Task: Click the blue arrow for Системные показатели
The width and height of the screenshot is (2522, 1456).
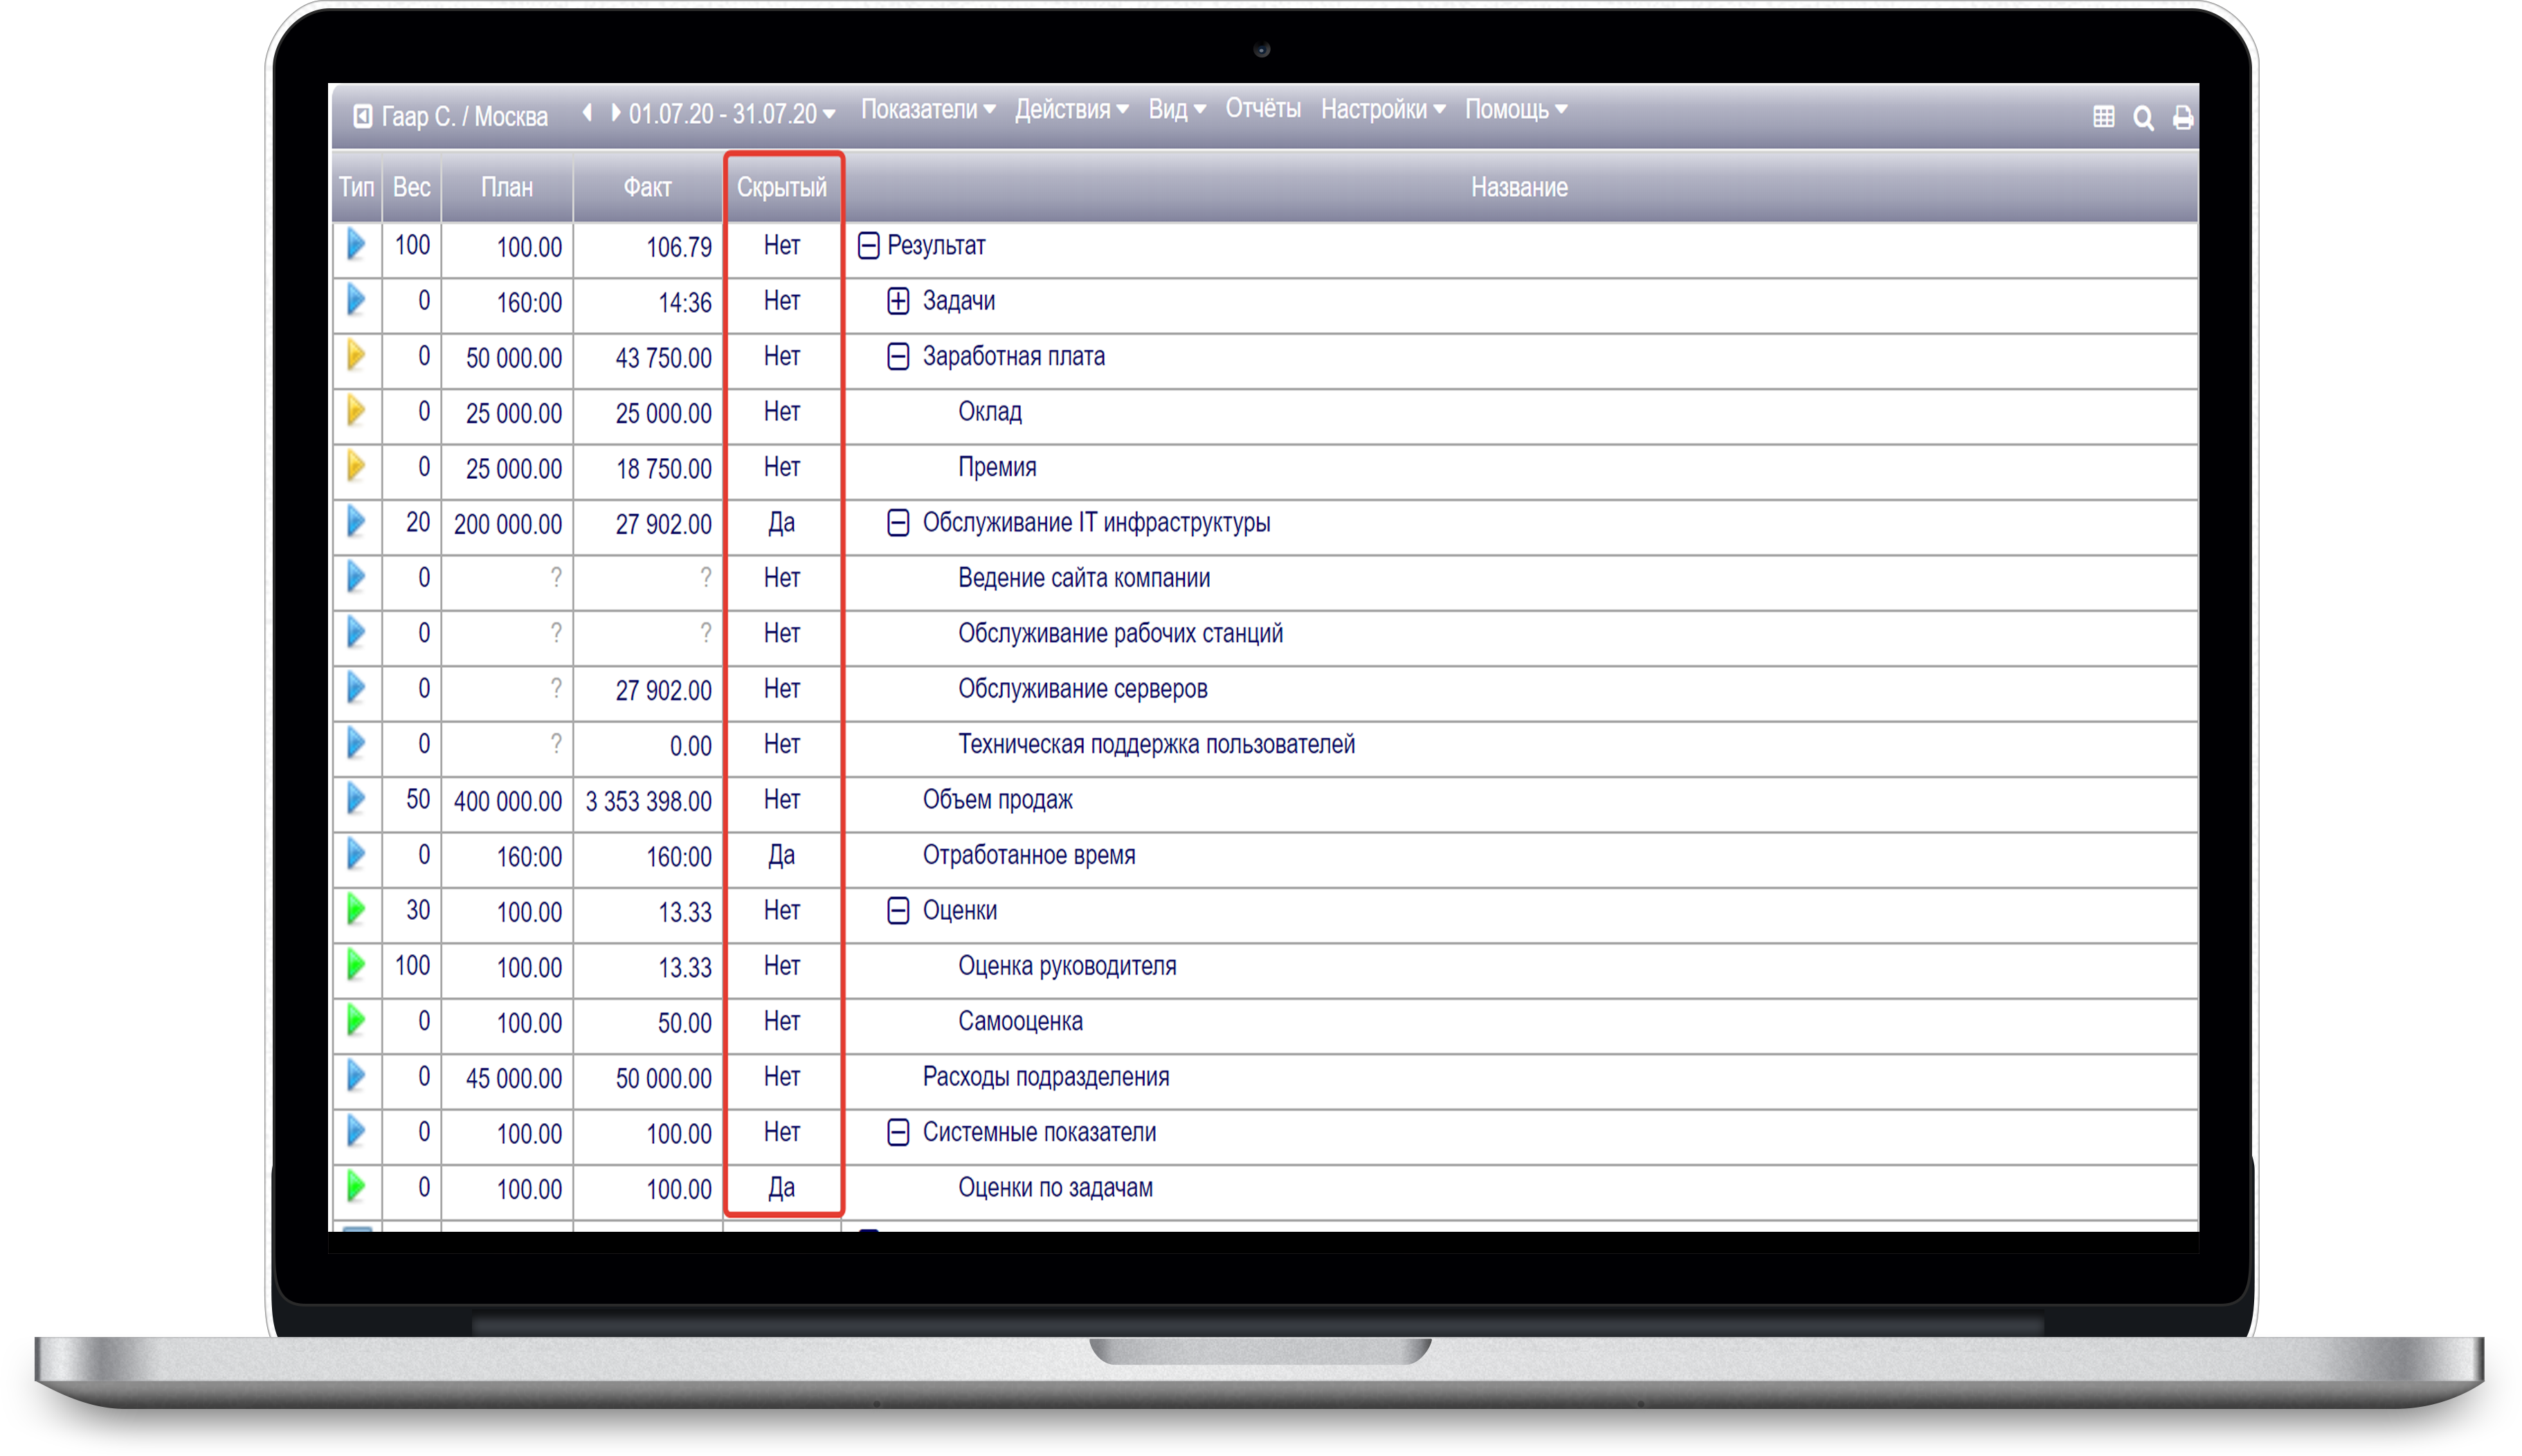Action: click(356, 1132)
